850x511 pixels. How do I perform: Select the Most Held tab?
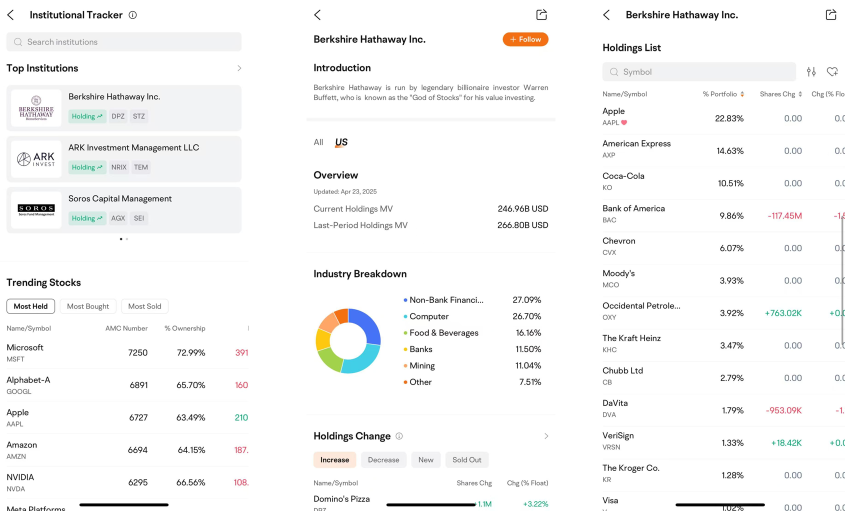tap(30, 306)
